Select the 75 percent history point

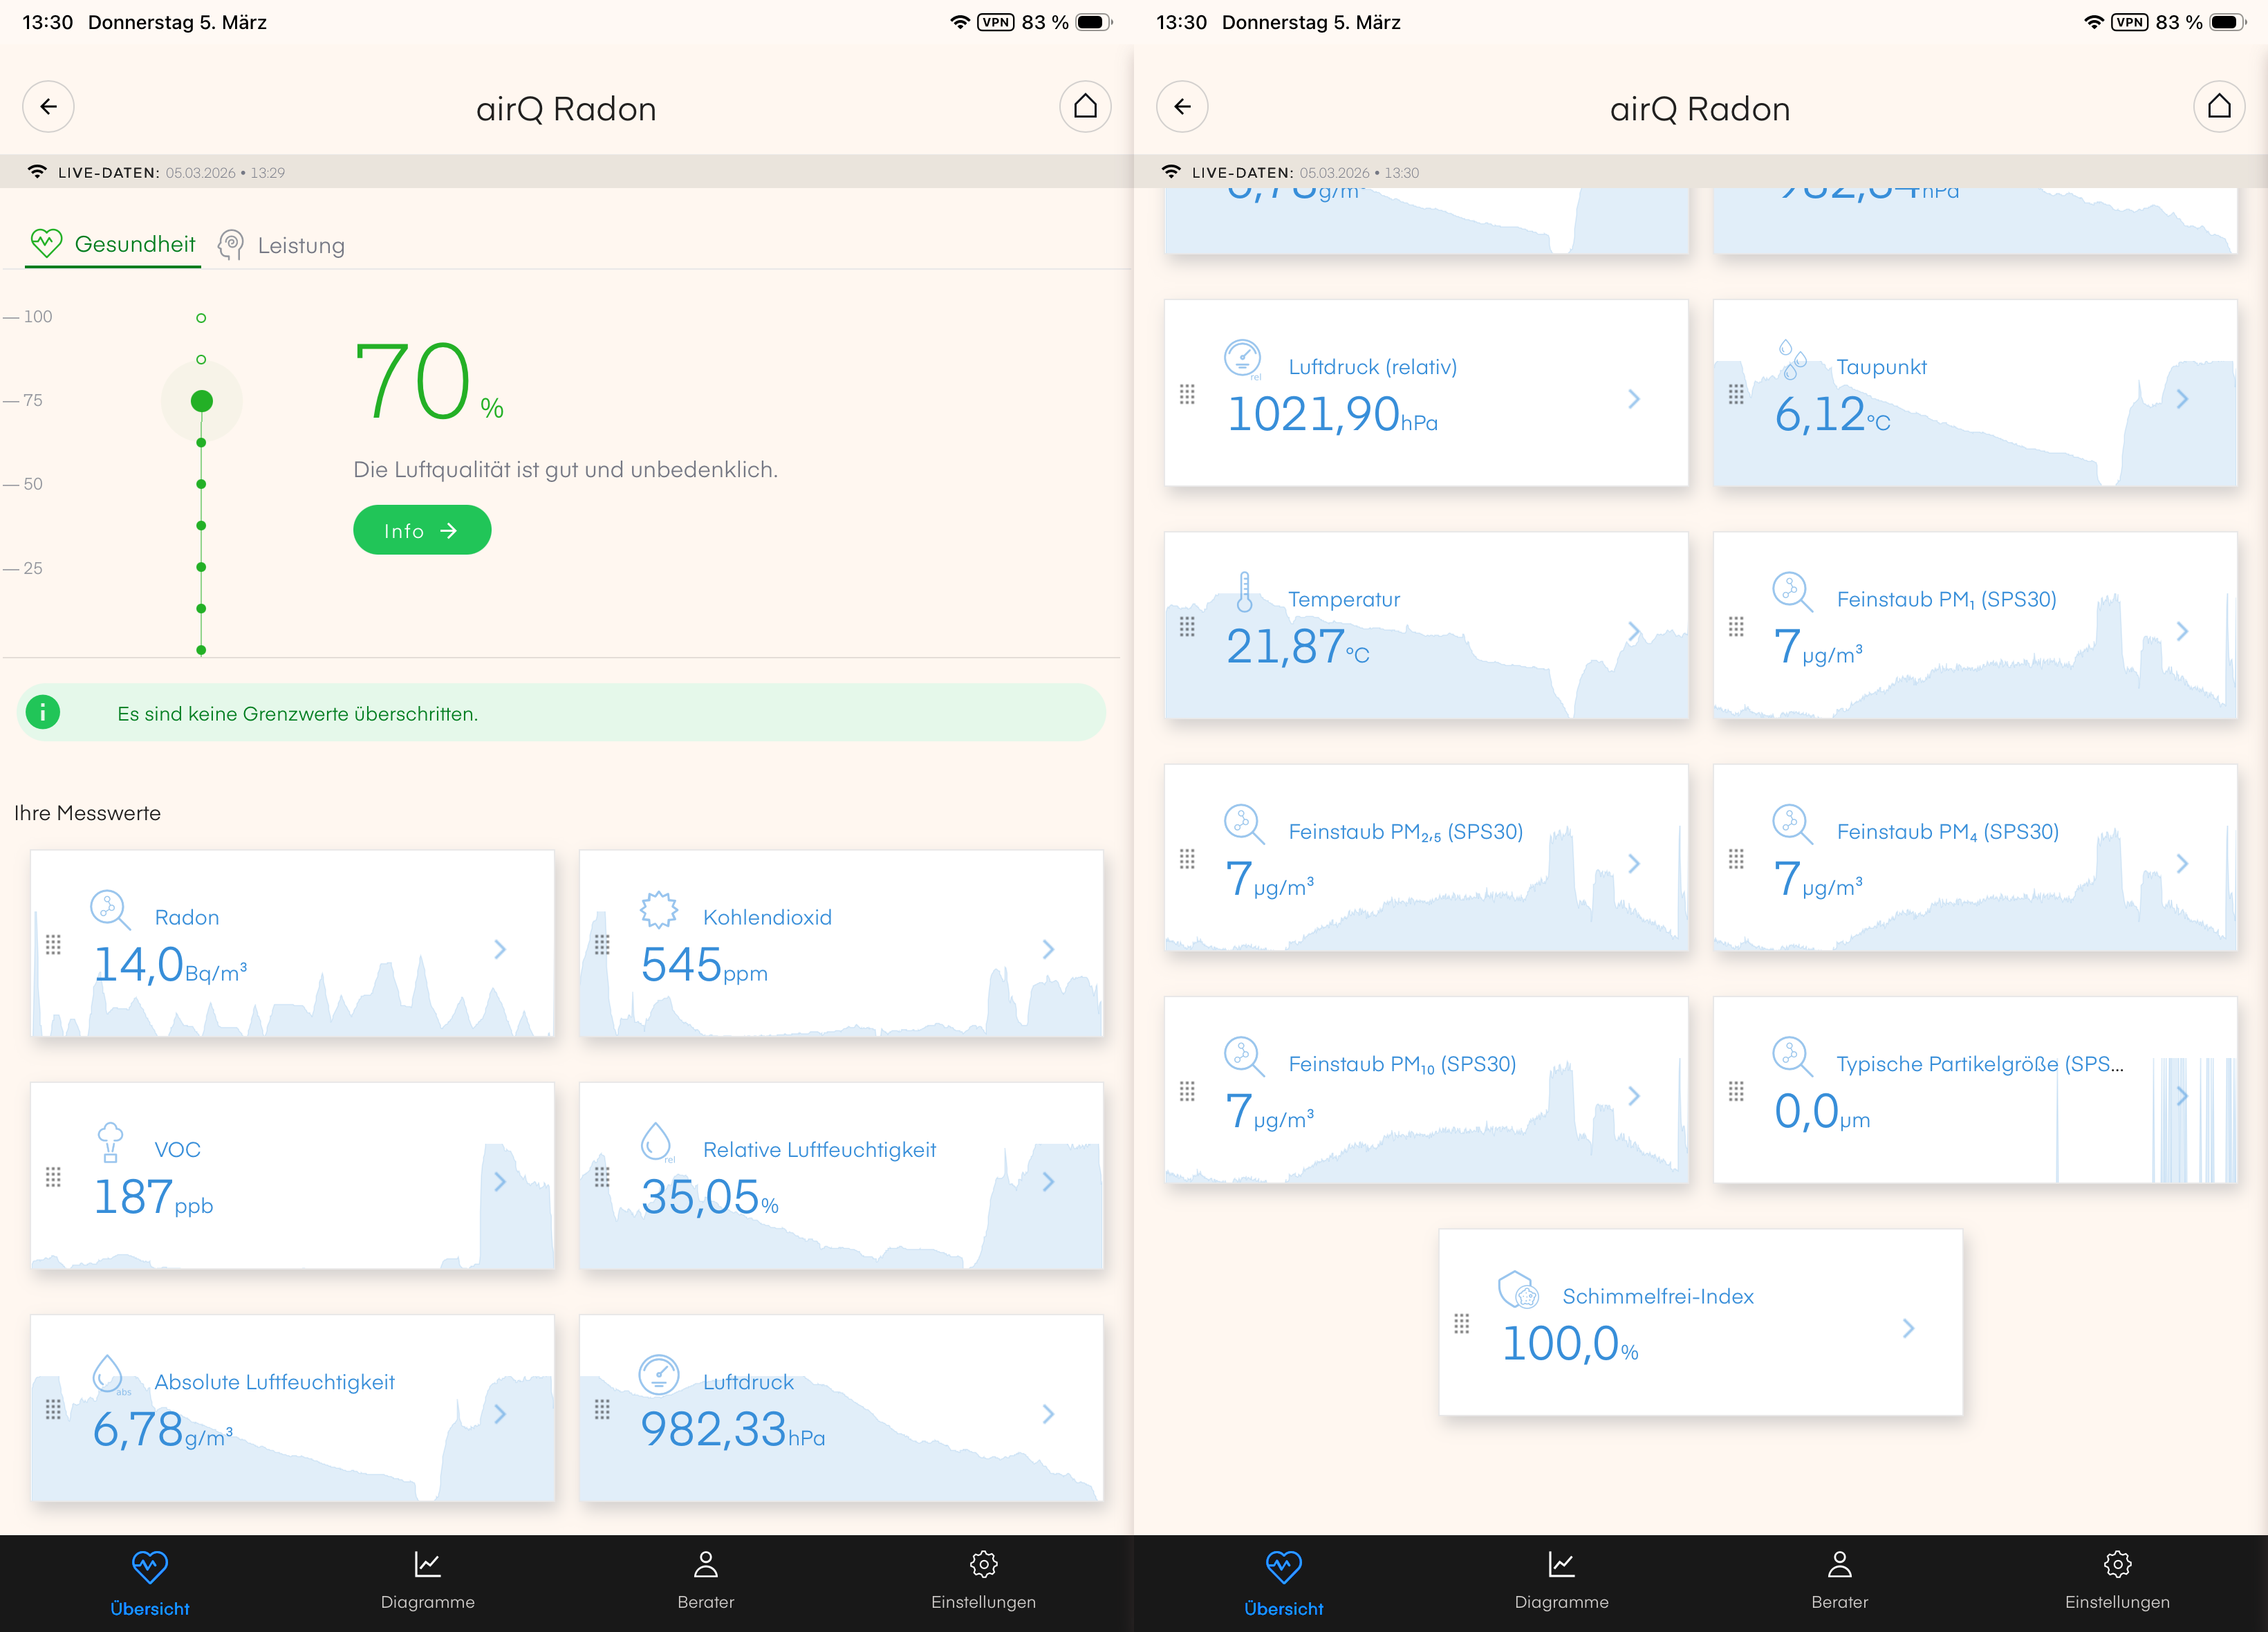pos(201,401)
